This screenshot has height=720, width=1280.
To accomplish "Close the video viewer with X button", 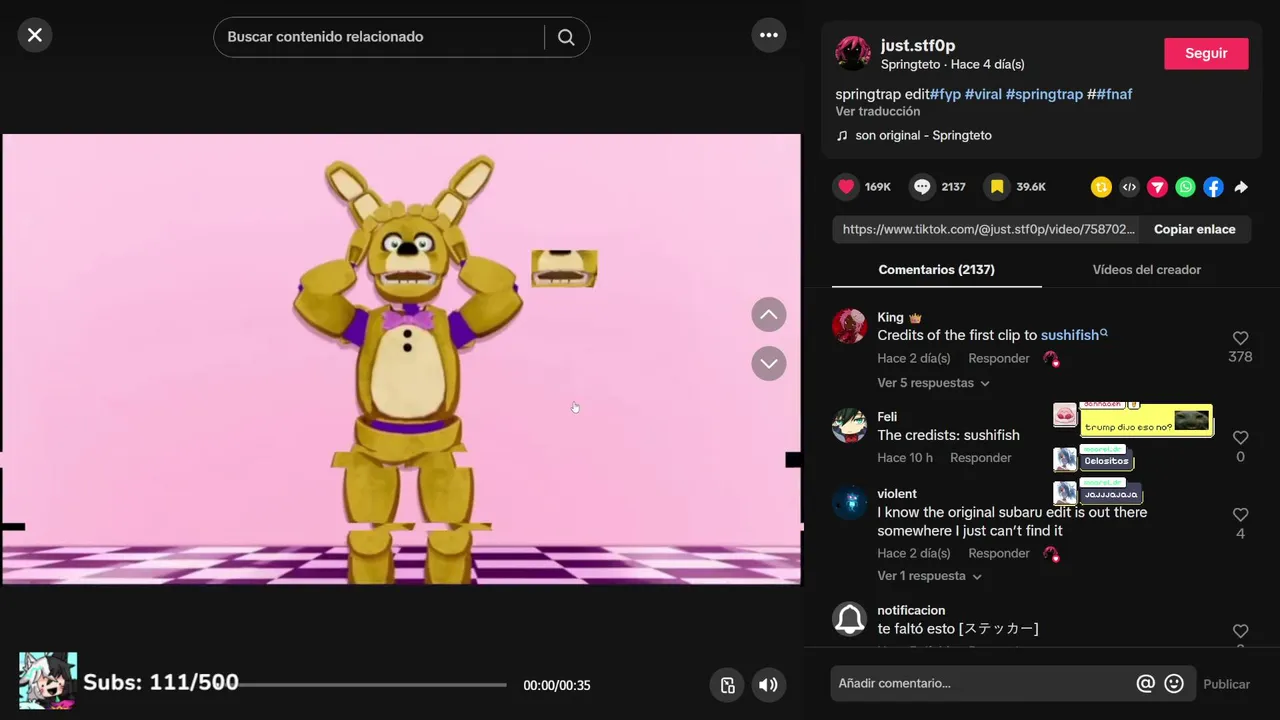I will point(35,36).
